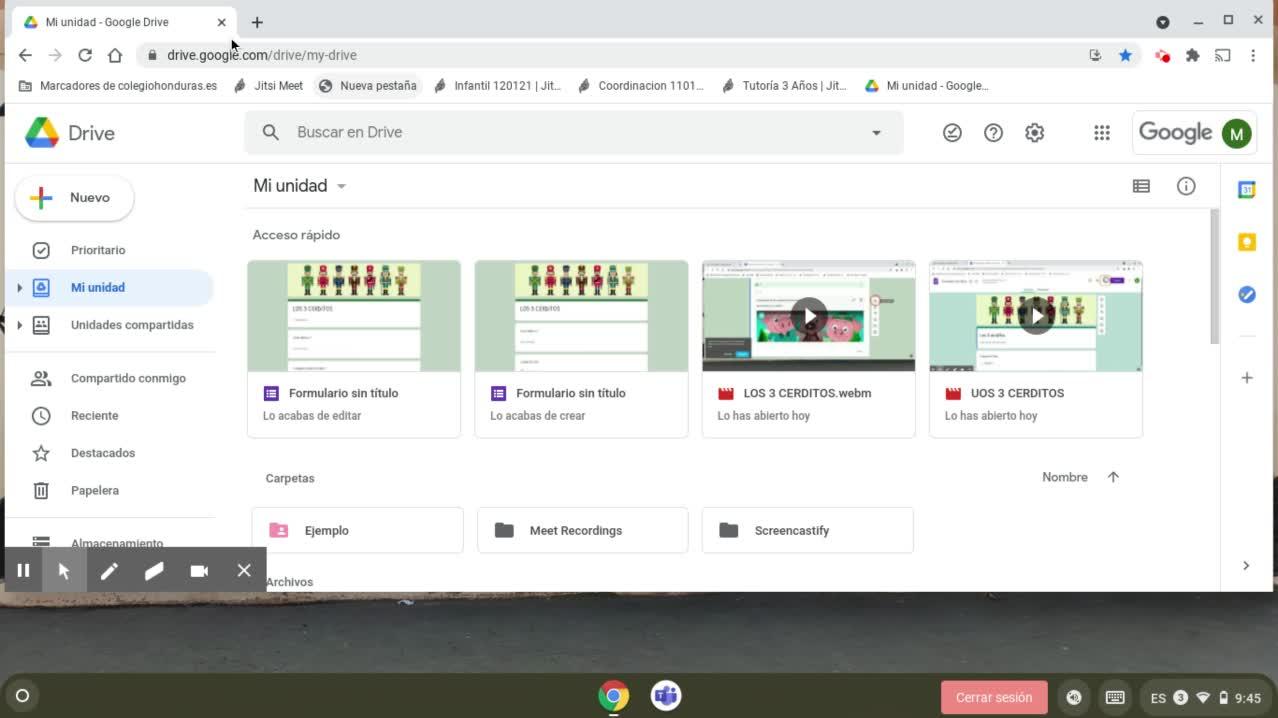Image resolution: width=1278 pixels, height=718 pixels.
Task: Open Compartido conmigo
Action: (128, 378)
